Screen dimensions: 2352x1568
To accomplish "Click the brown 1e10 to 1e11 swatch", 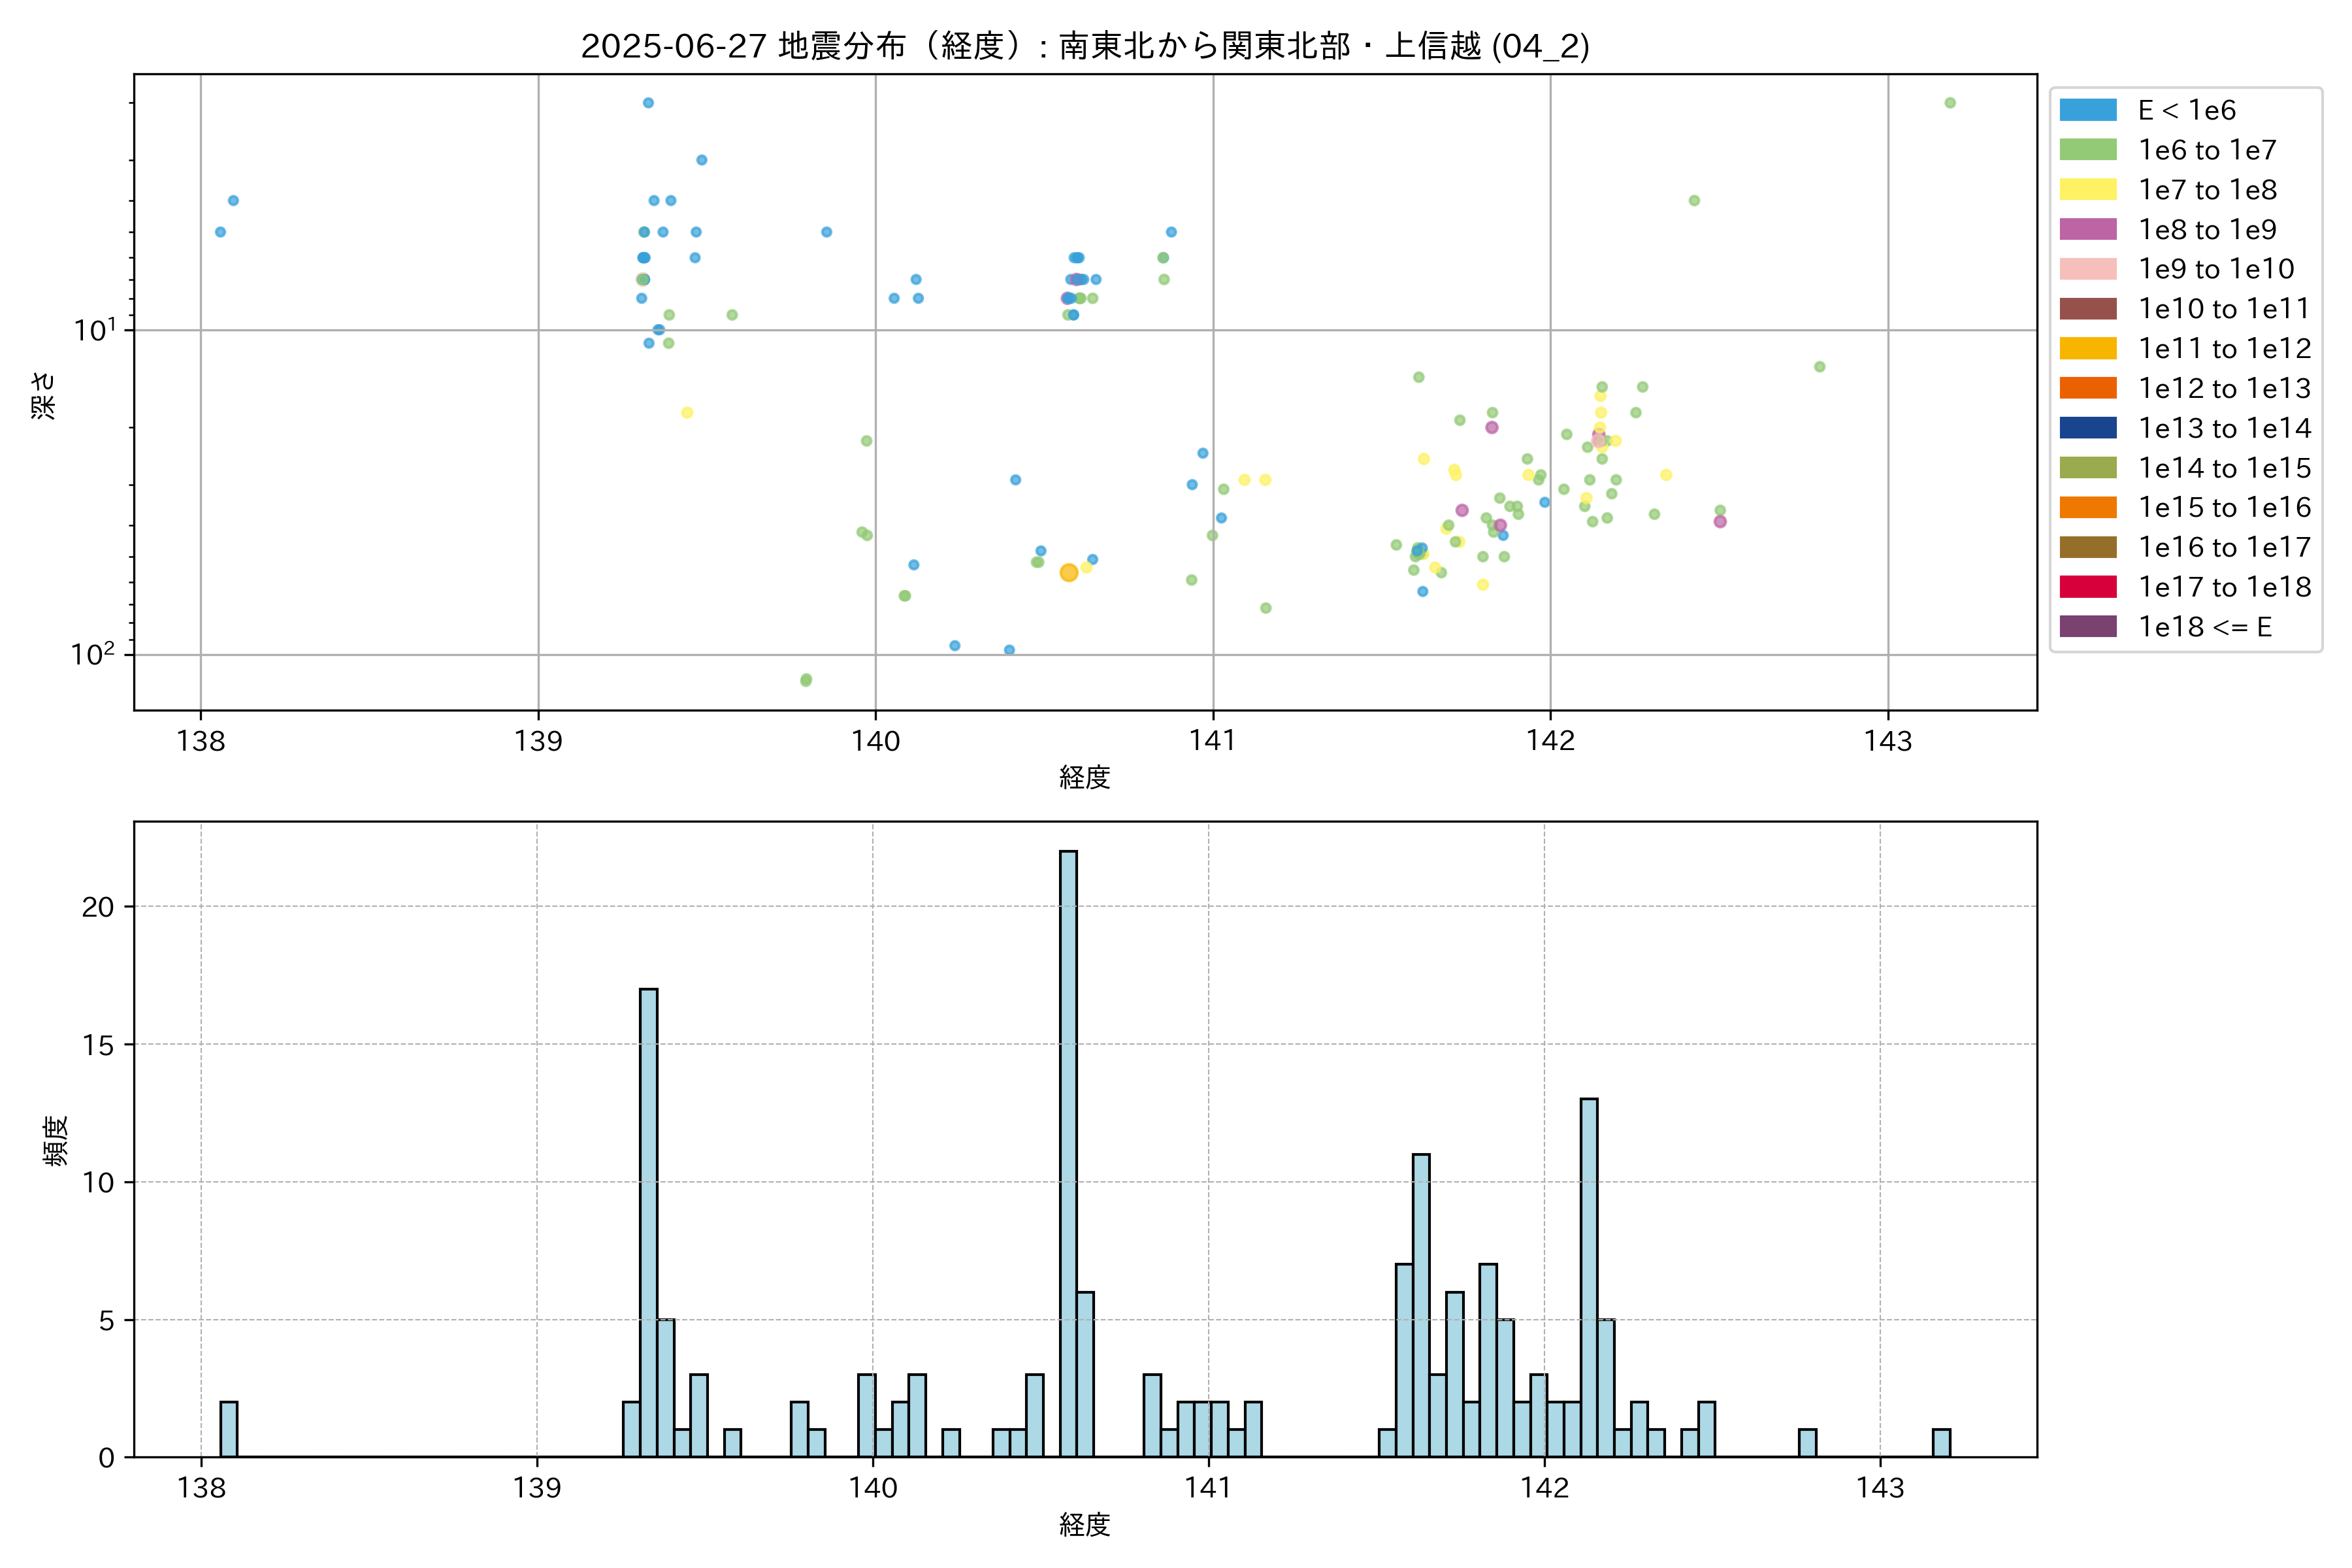I will [2087, 309].
